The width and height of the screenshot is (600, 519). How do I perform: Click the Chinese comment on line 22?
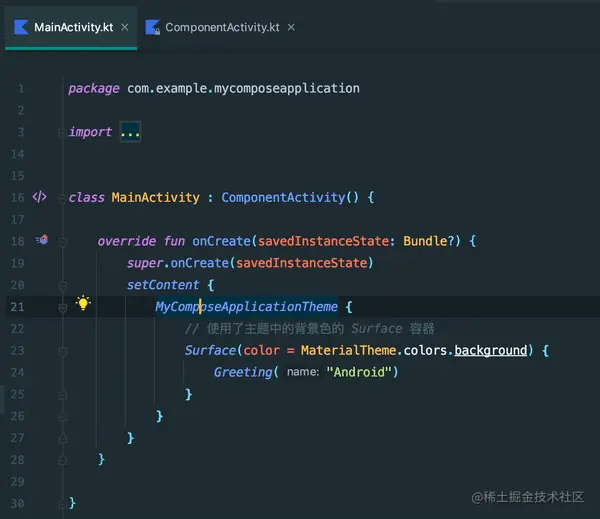pos(309,328)
